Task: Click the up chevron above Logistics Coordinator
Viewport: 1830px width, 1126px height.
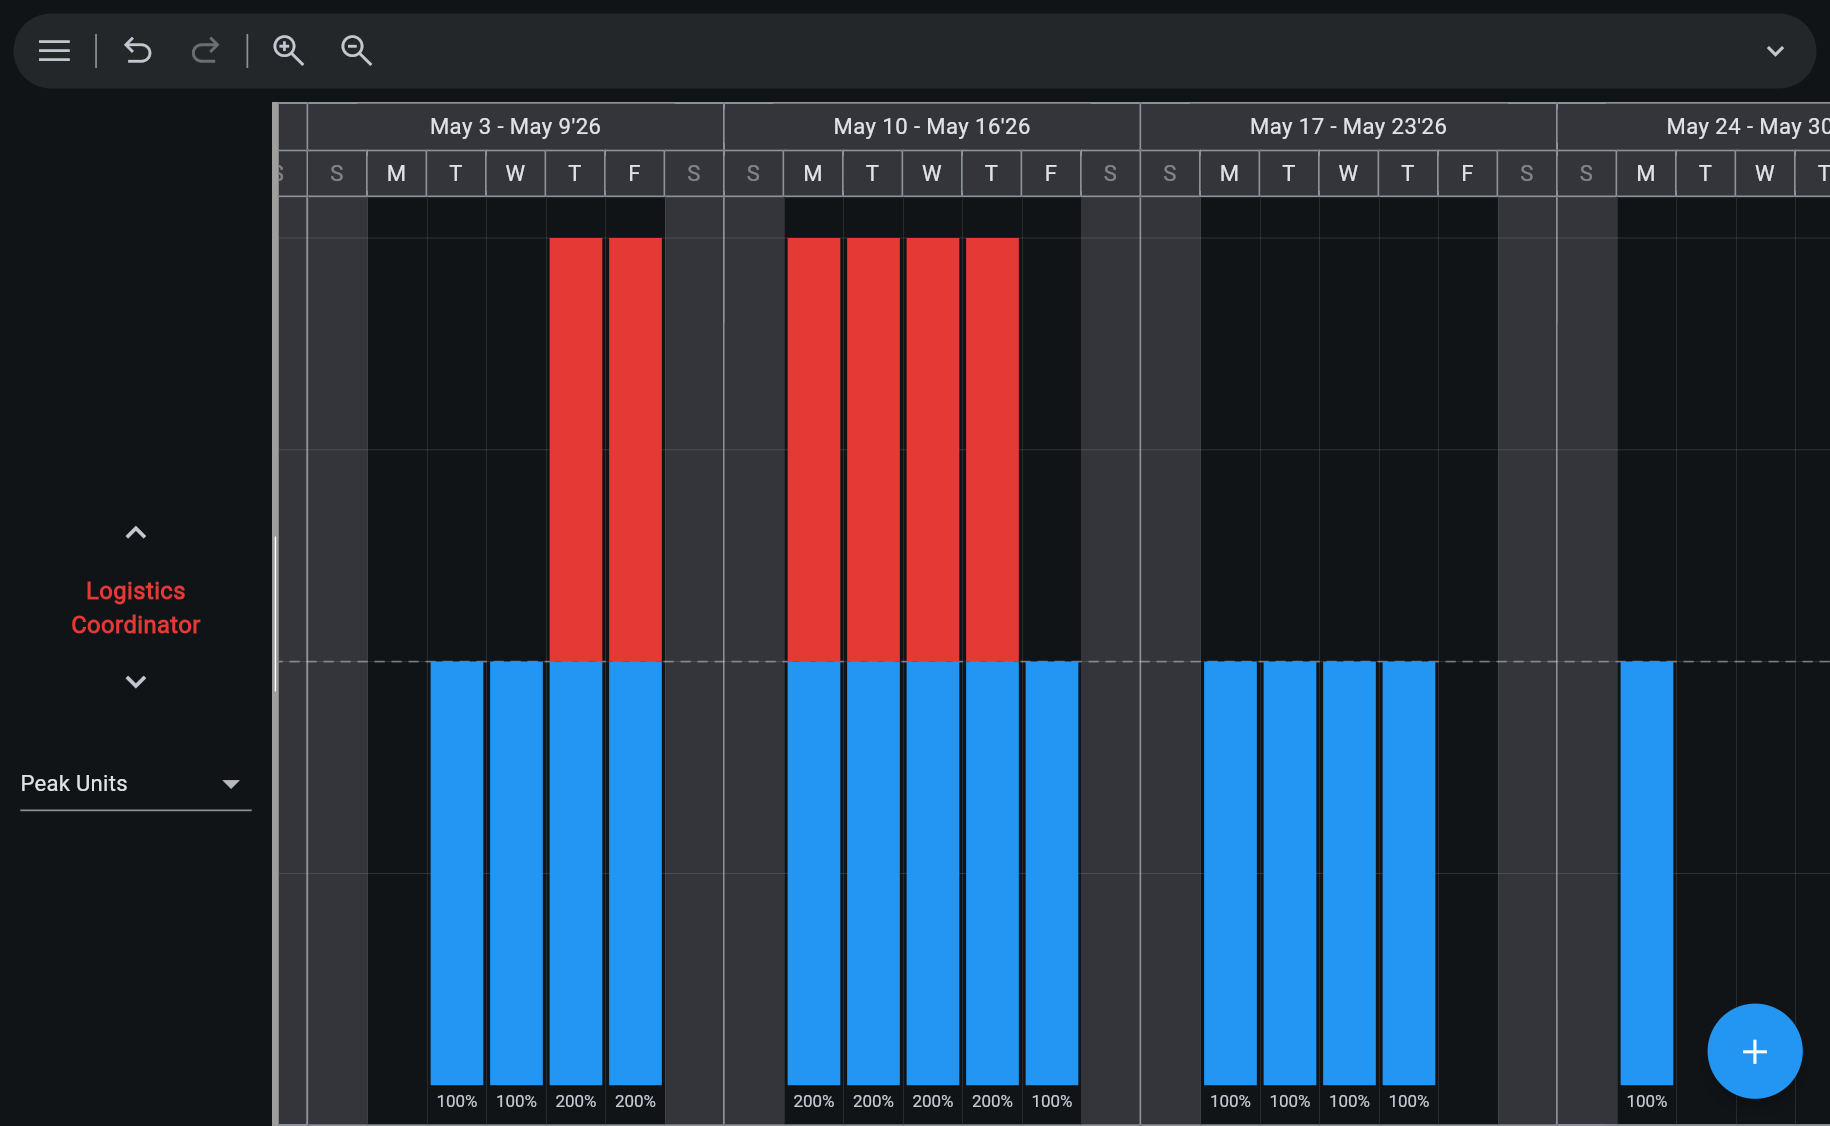Action: [135, 531]
